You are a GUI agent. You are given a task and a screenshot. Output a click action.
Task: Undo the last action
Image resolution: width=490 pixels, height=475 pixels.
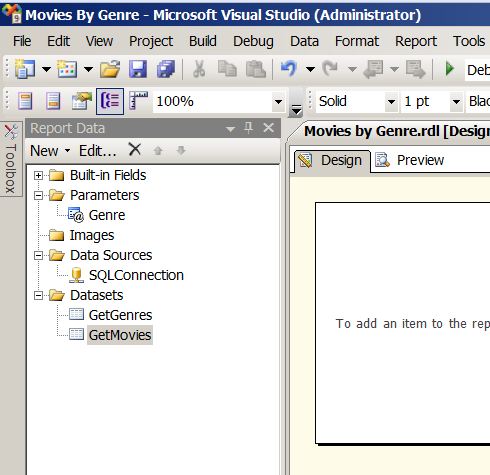pyautogui.click(x=289, y=69)
